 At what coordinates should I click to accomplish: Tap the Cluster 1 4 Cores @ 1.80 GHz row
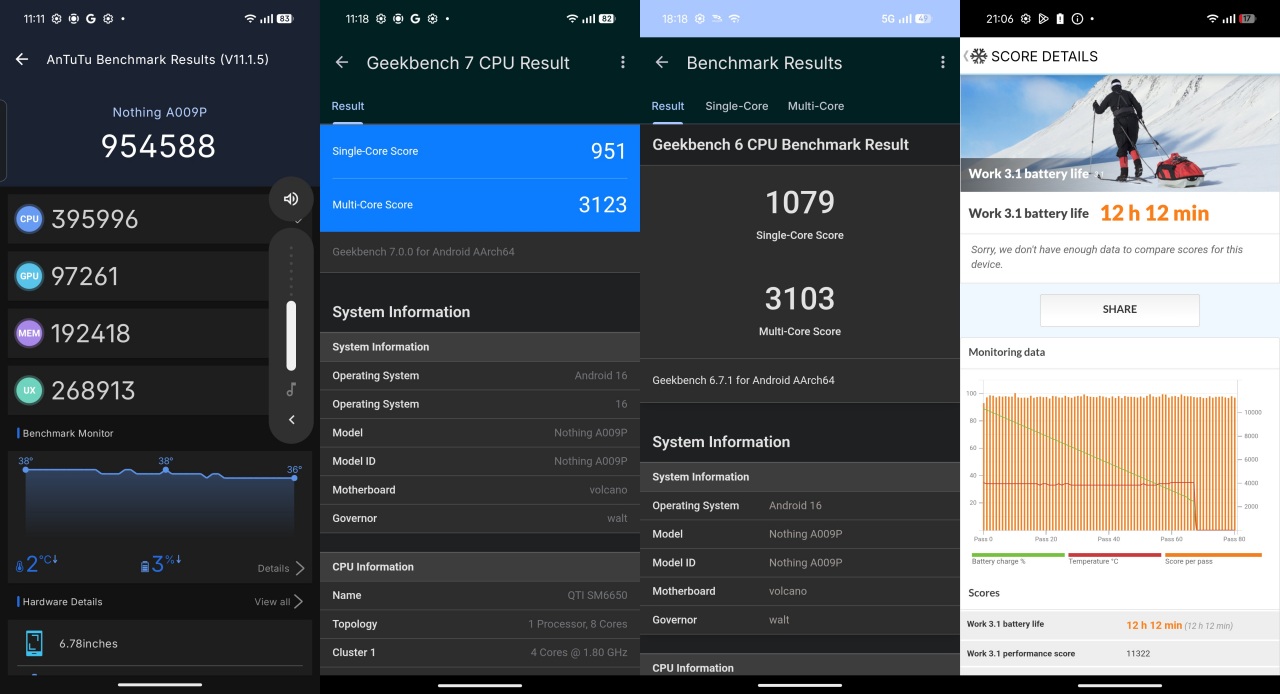tap(480, 652)
